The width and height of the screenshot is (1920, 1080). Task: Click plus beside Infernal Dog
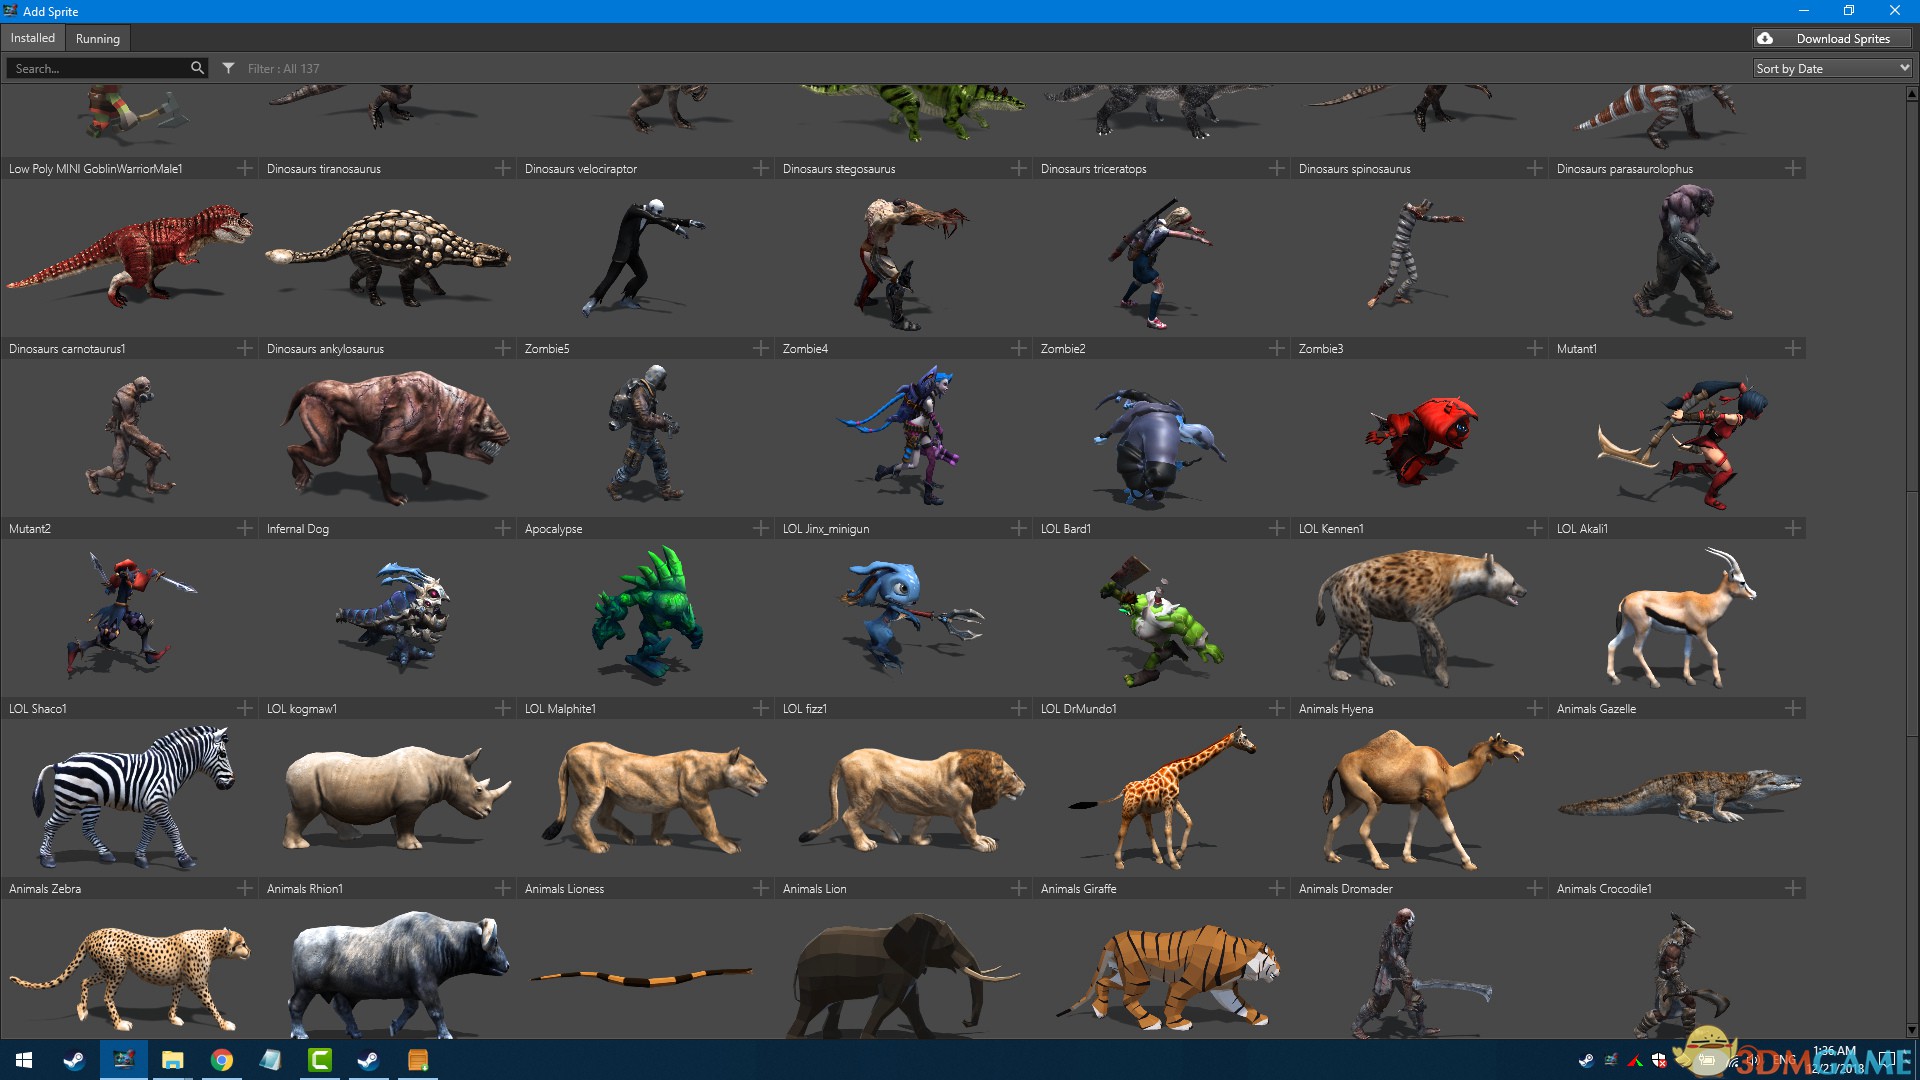pos(503,528)
